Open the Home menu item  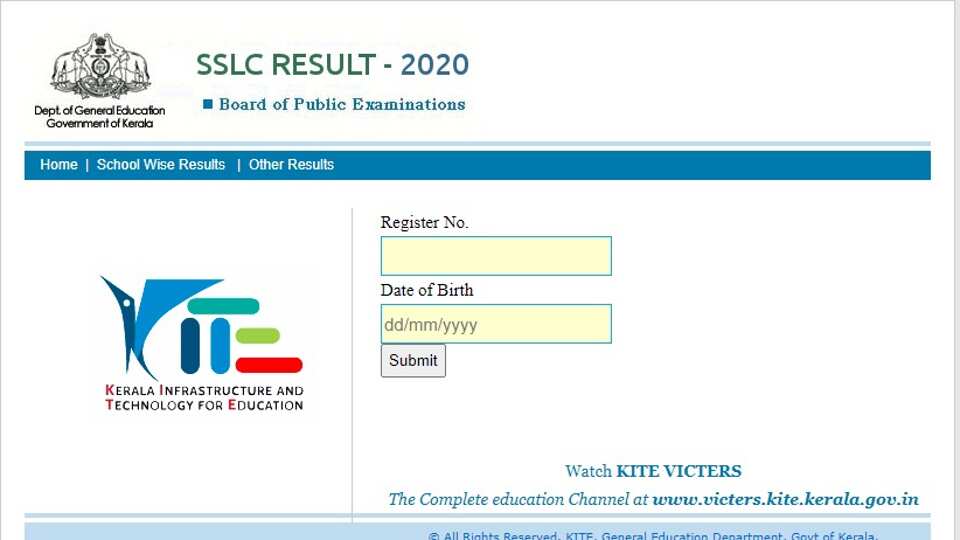click(58, 165)
